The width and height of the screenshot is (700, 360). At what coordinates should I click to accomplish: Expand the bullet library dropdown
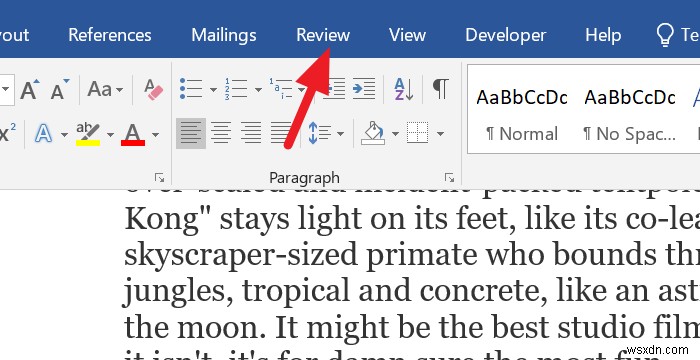coord(213,90)
